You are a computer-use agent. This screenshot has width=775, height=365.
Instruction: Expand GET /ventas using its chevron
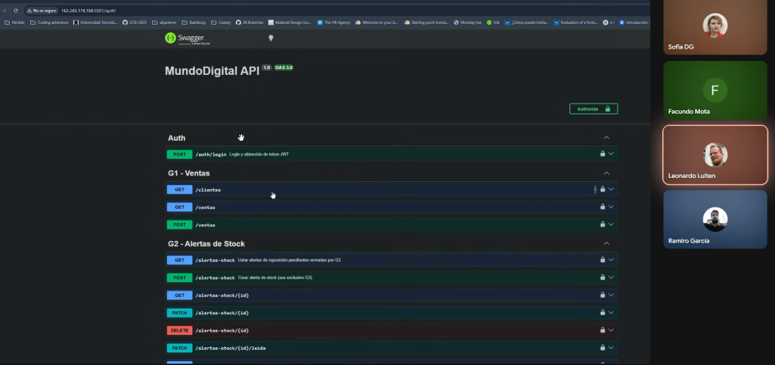point(611,207)
